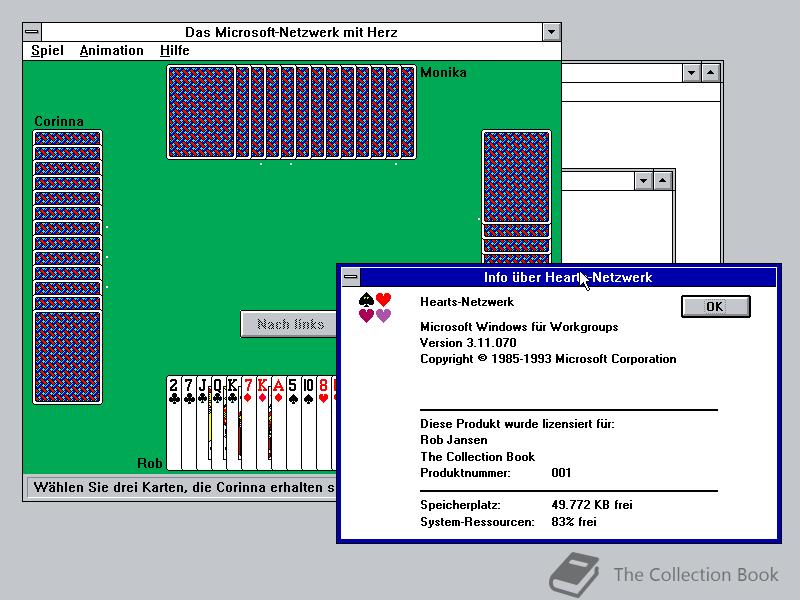This screenshot has height=600, width=800.
Task: Click the 'Das Microsoft-Netzwerk mit Herz' title bar
Action: tap(291, 32)
